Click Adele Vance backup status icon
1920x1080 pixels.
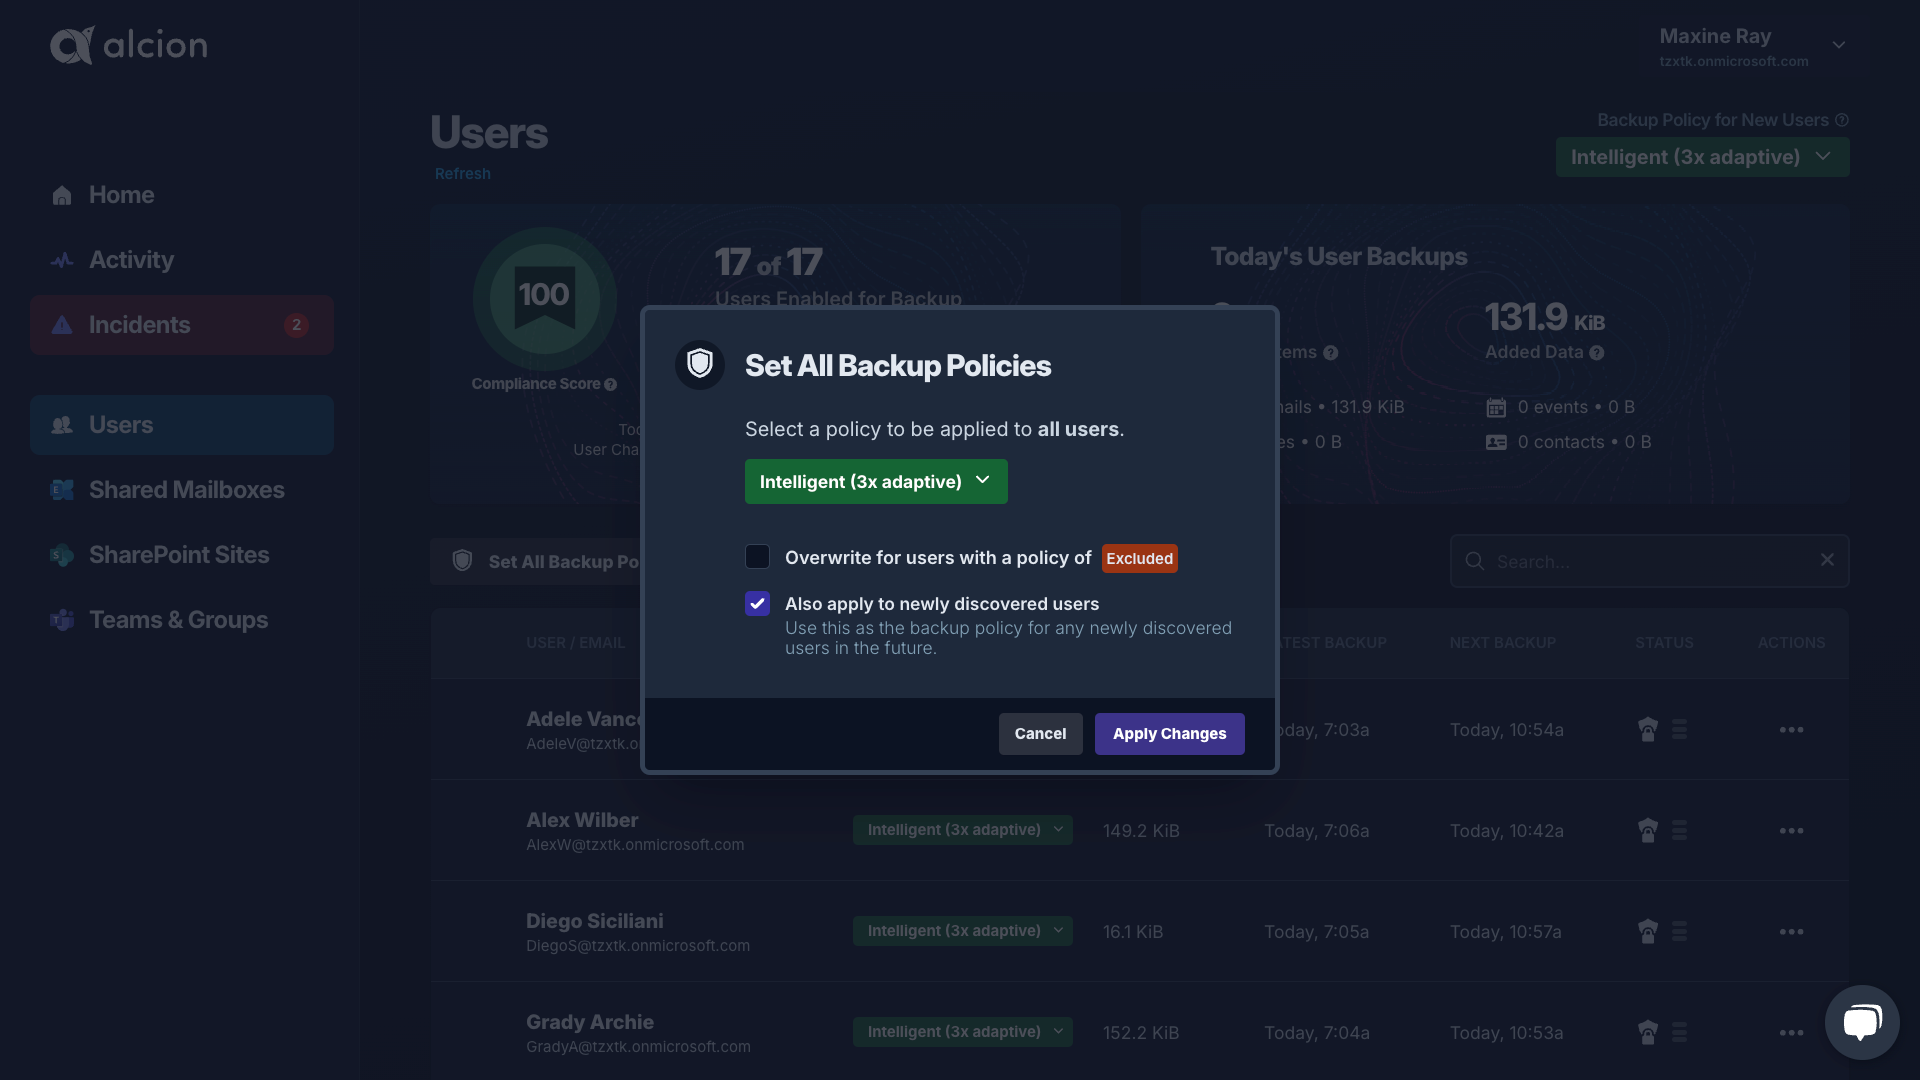[1648, 730]
